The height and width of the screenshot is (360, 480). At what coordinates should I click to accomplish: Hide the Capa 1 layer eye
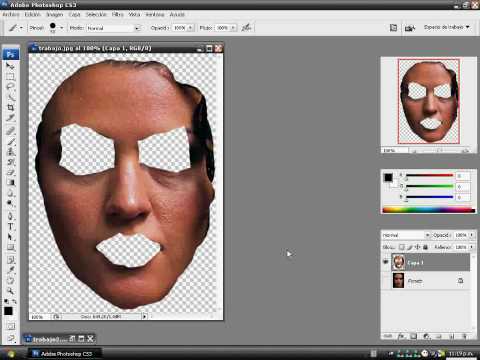point(386,262)
